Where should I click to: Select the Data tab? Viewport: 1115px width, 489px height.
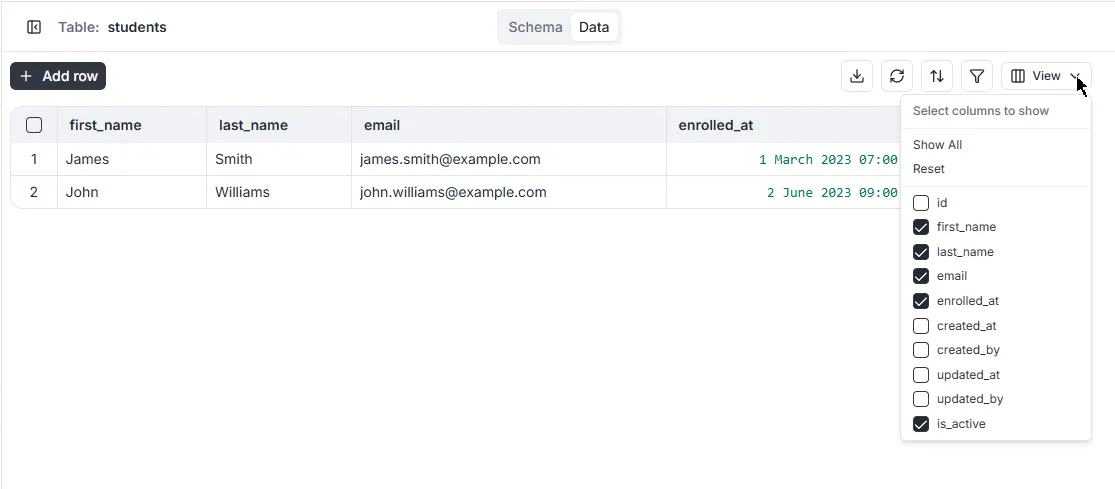(x=594, y=27)
